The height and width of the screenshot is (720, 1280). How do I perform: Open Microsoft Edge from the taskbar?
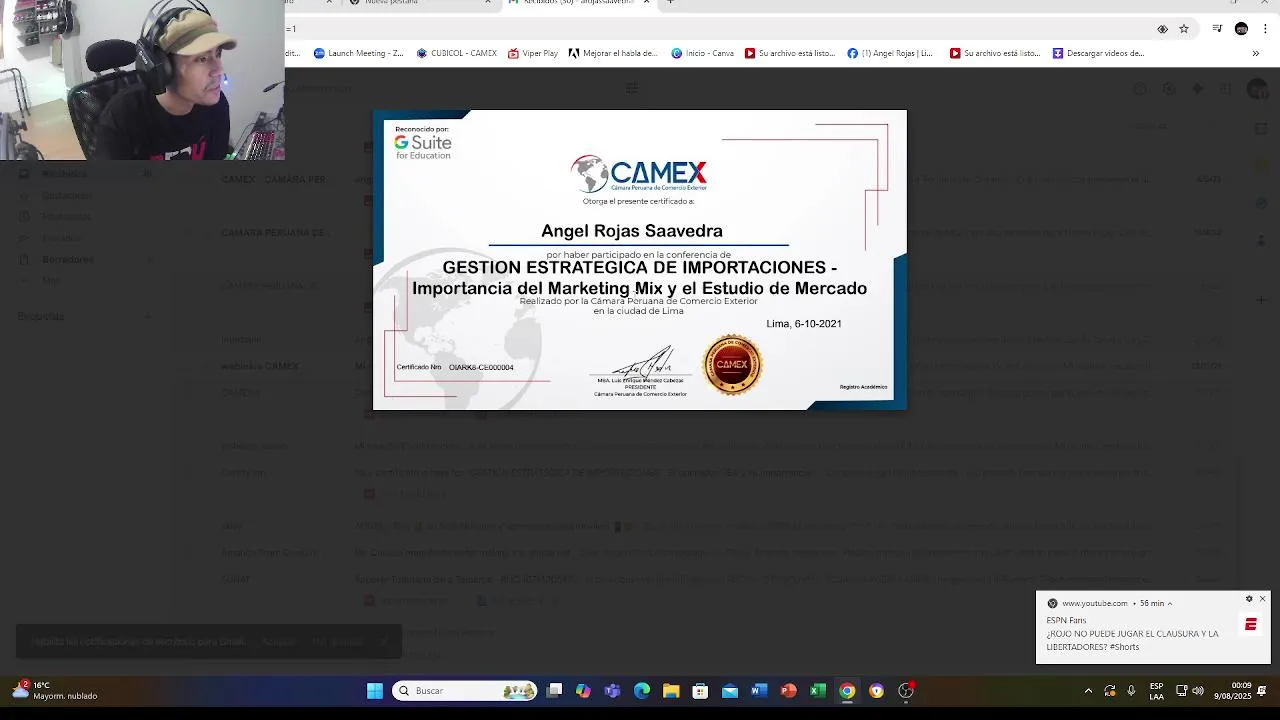pos(642,690)
